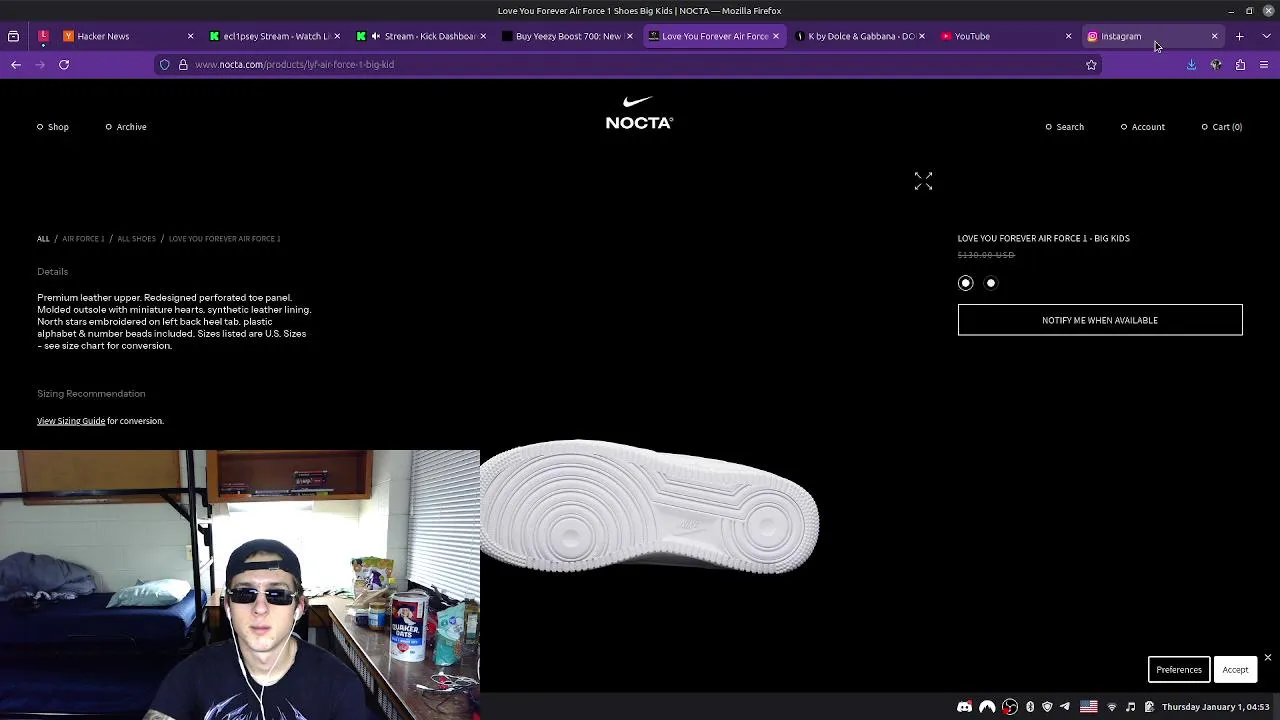Expand the Sizing Recommendation section

tap(91, 394)
